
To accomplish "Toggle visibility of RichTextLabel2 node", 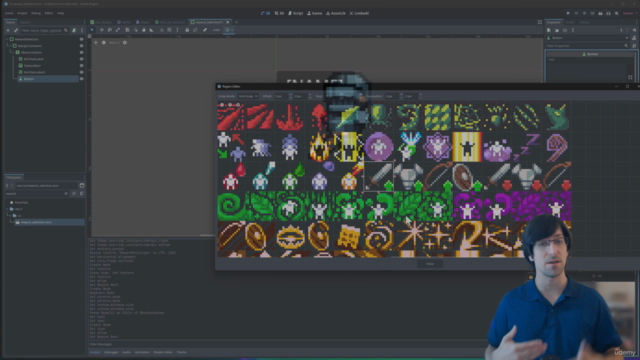I will [x=82, y=72].
